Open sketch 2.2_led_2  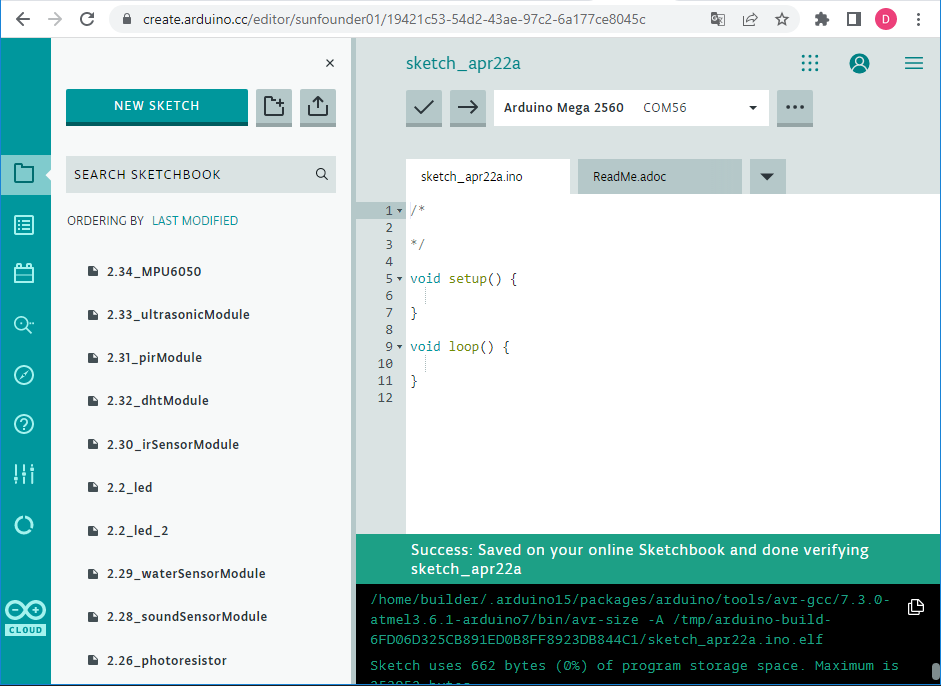click(x=137, y=531)
